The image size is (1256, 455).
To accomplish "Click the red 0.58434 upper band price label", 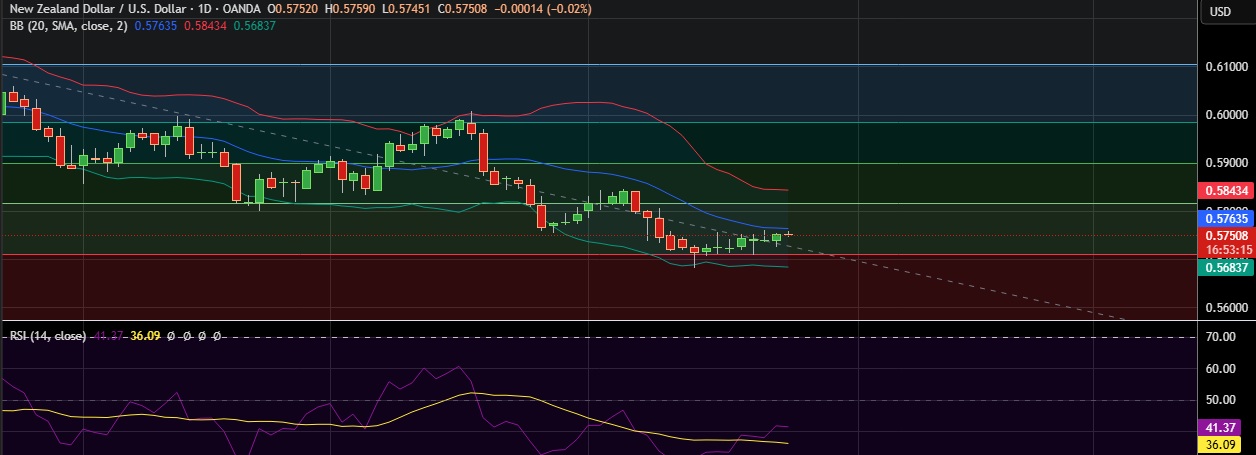I will (1224, 190).
